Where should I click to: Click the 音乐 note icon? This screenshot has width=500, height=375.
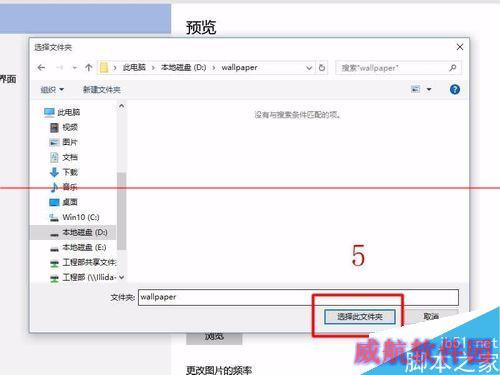(x=54, y=187)
